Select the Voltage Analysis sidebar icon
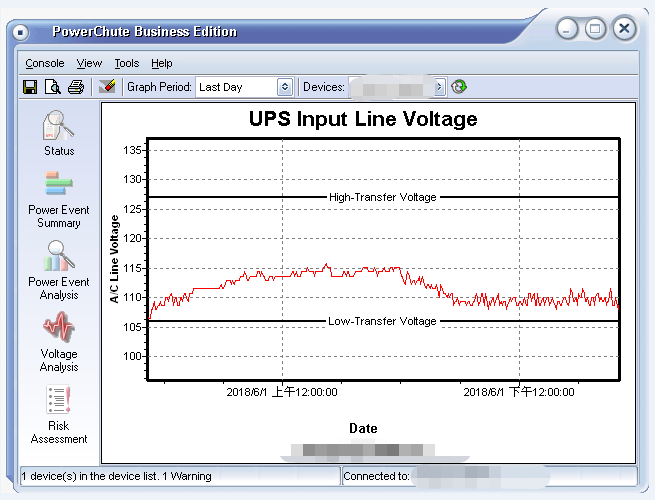Image resolution: width=655 pixels, height=500 pixels. point(59,342)
